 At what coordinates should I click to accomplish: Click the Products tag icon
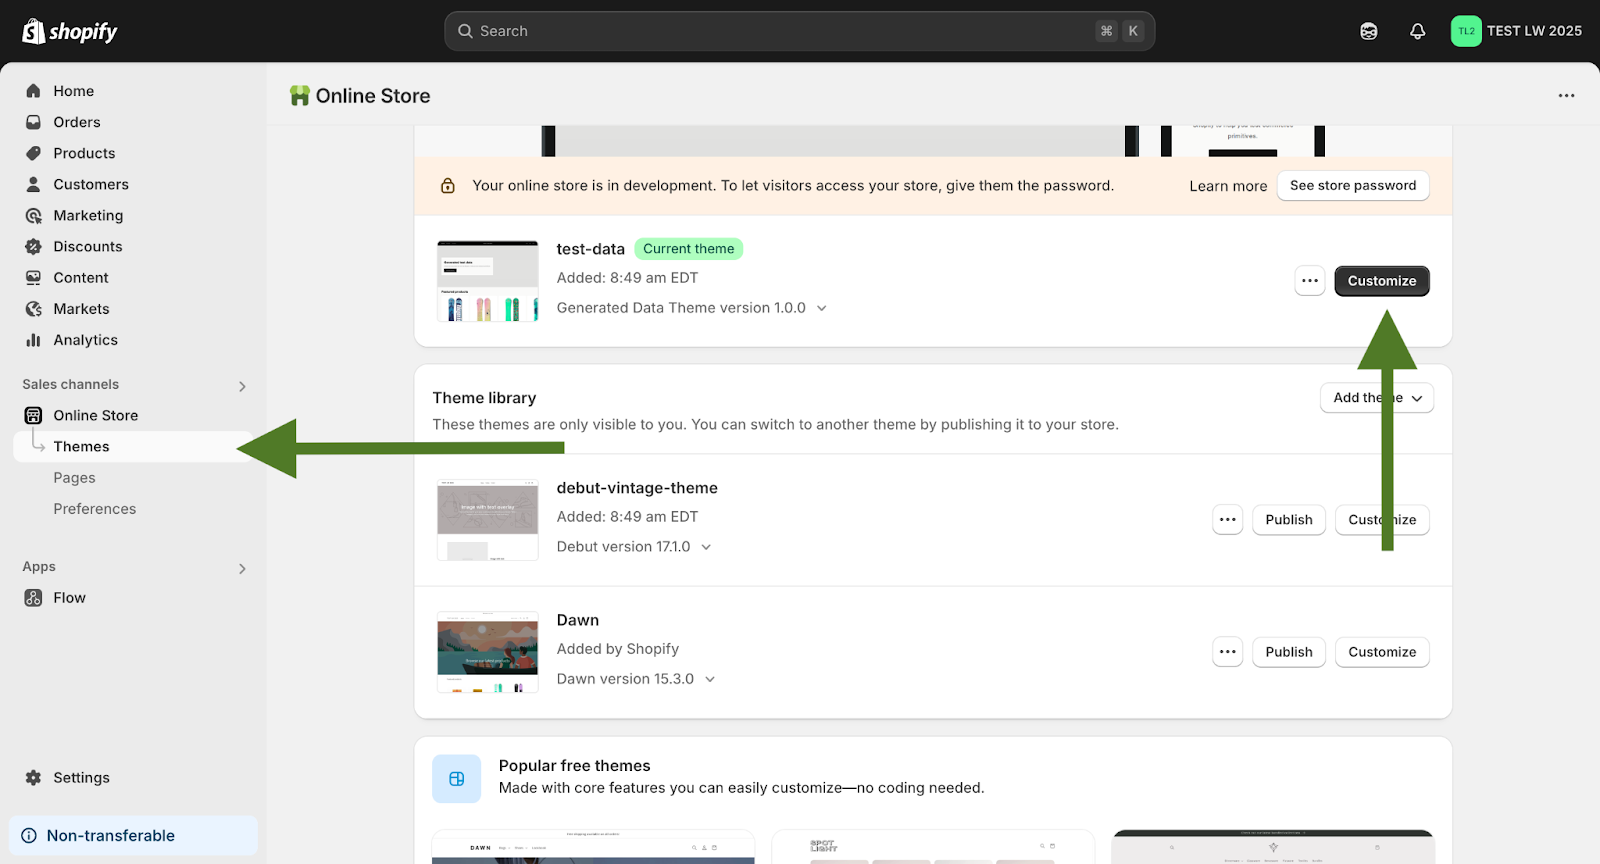pyautogui.click(x=34, y=153)
